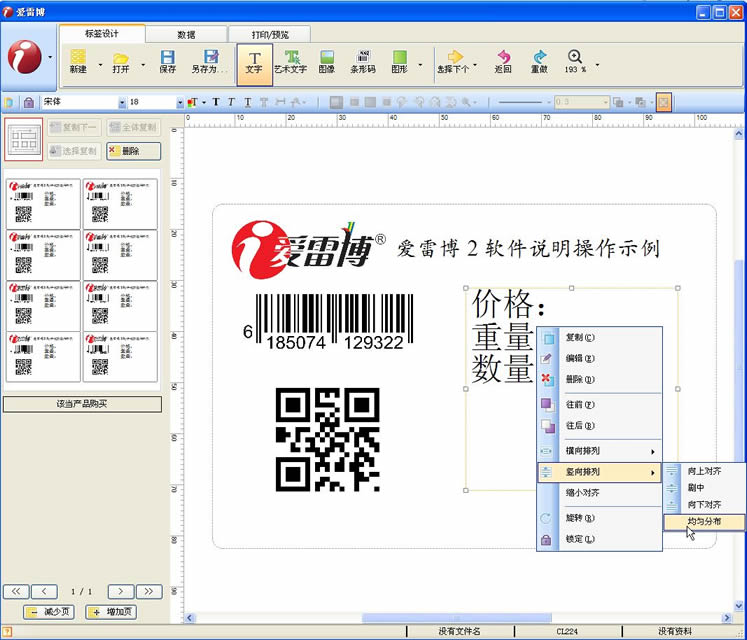Screen dimensions: 747x640
Task: Click the font color T icon
Action: 192,102
